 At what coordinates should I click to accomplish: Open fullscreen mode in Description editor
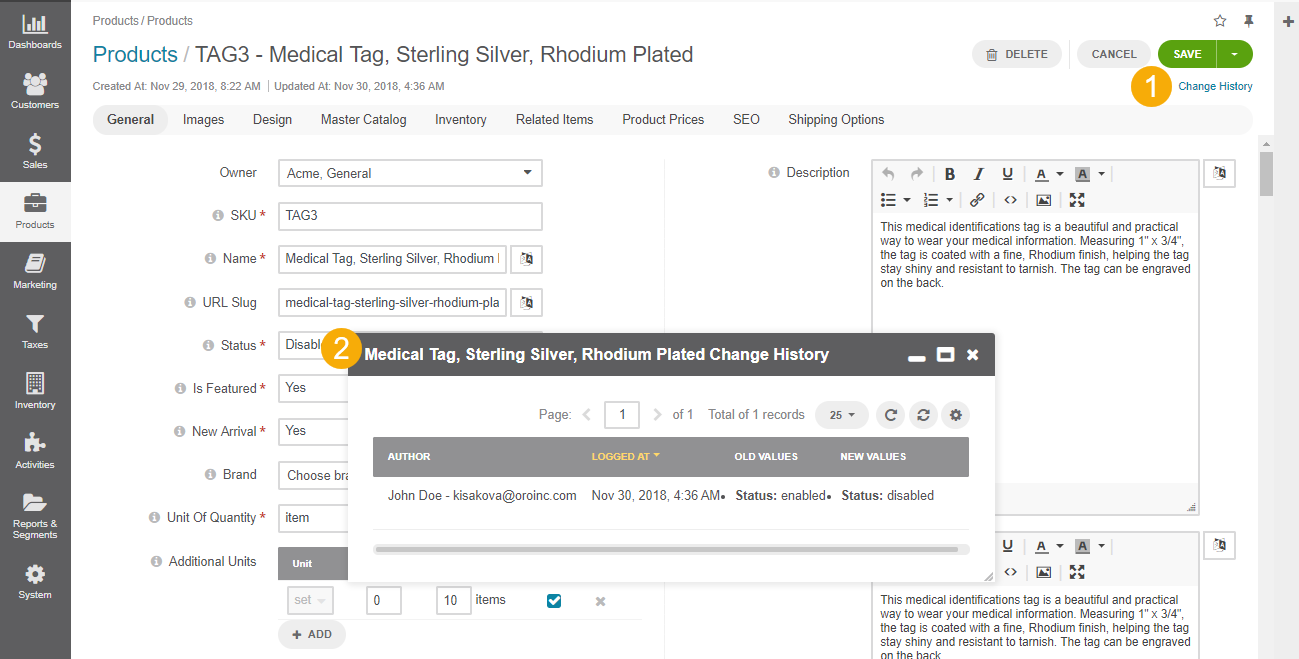(1077, 200)
